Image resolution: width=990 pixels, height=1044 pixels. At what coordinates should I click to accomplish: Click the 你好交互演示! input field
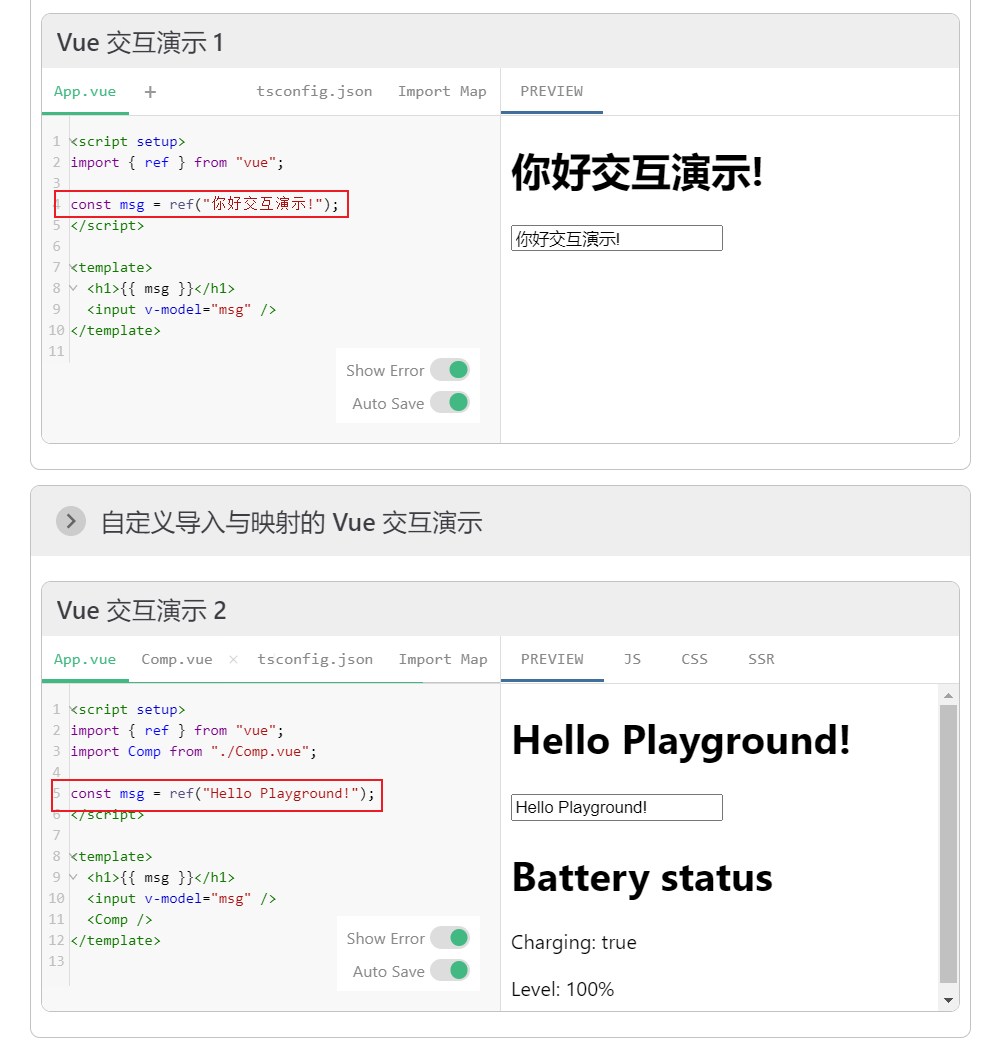coord(617,238)
